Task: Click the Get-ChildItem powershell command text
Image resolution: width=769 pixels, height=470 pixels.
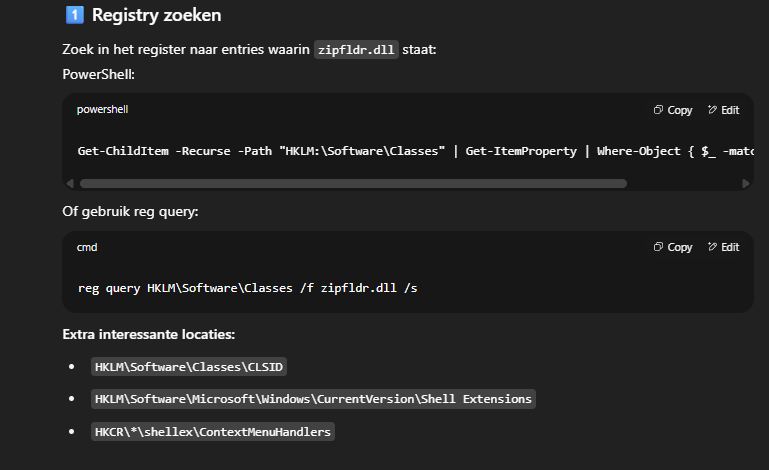Action: pyautogui.click(x=415, y=151)
